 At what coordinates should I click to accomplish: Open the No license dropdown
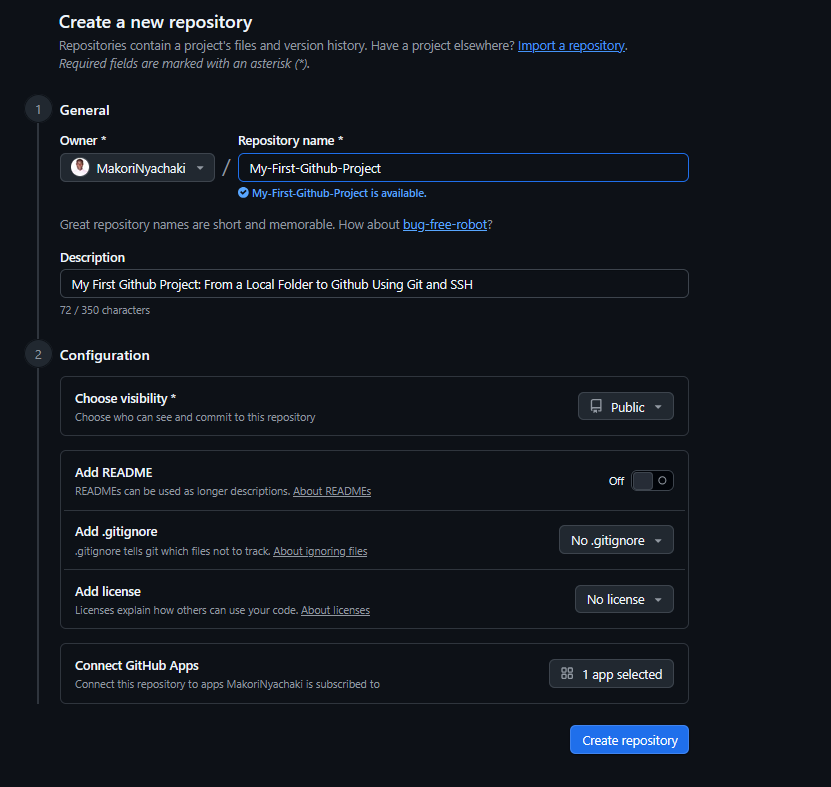[x=624, y=599]
